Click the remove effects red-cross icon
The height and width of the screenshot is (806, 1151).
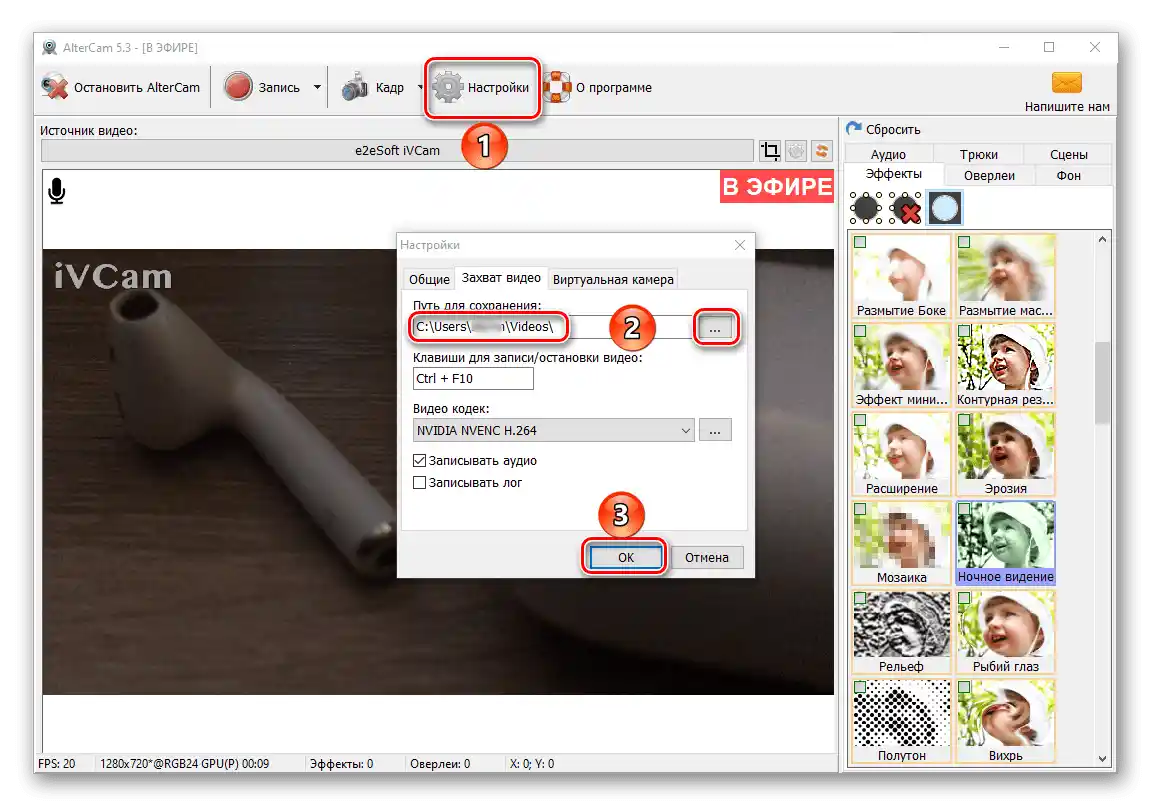[905, 208]
